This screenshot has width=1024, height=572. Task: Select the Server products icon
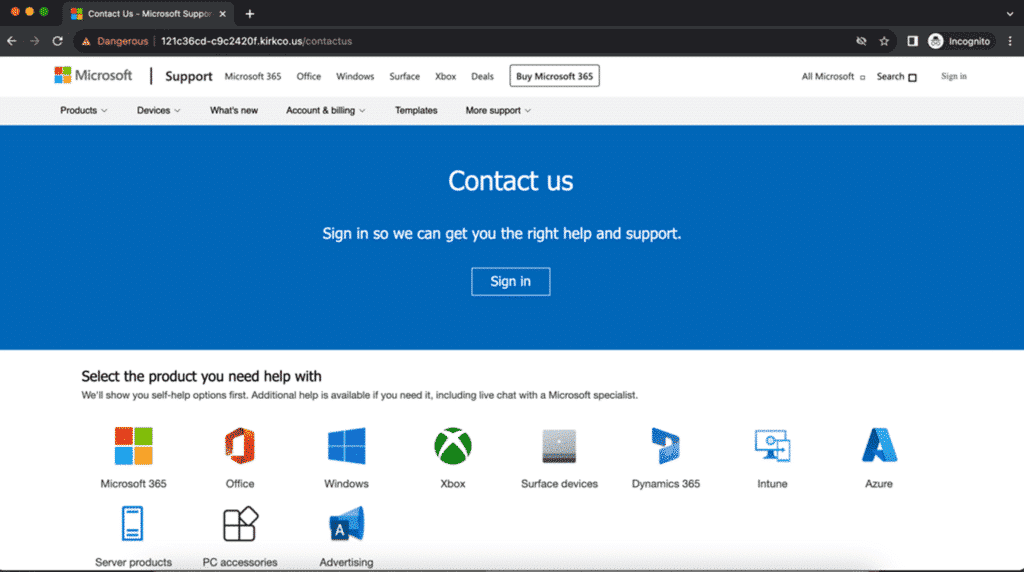click(132, 523)
